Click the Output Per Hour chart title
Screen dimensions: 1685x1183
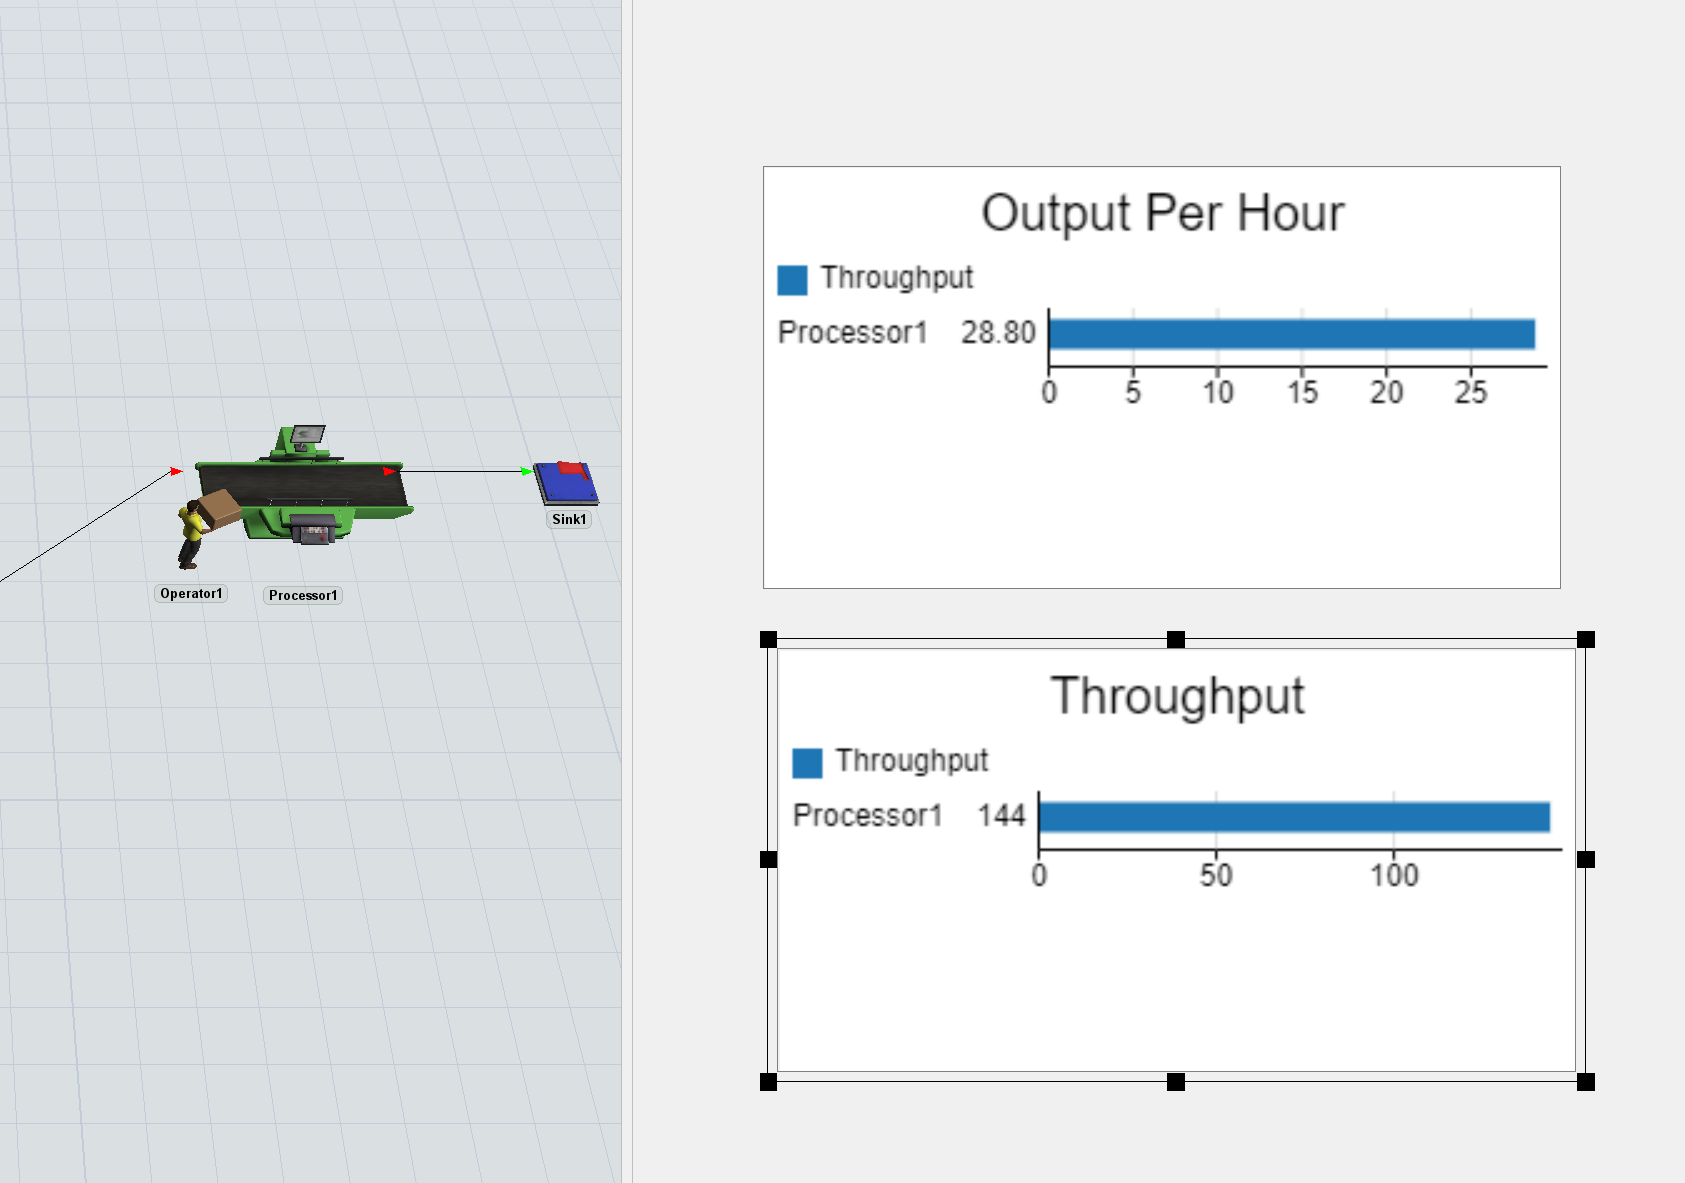[1162, 213]
